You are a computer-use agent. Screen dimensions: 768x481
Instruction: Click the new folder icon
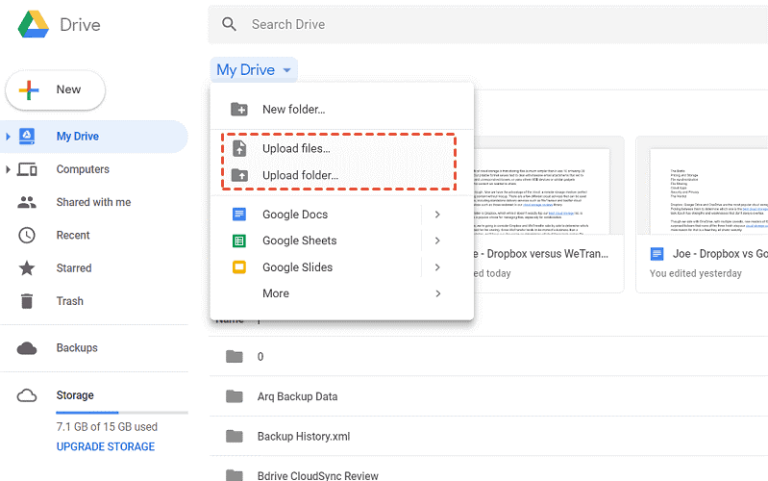click(239, 109)
